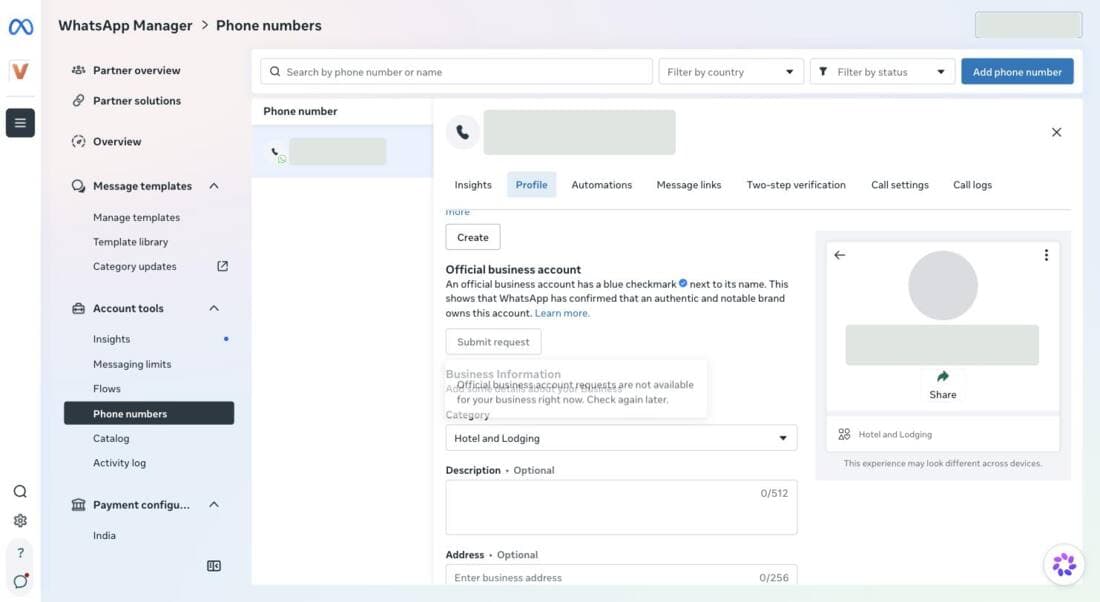Open Insights under Account tools
The height and width of the screenshot is (602, 1100).
112,339
